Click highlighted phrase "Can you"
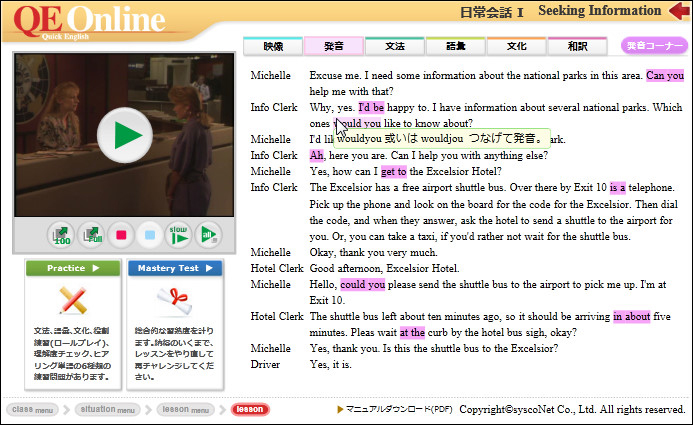This screenshot has width=693, height=425. (665, 76)
